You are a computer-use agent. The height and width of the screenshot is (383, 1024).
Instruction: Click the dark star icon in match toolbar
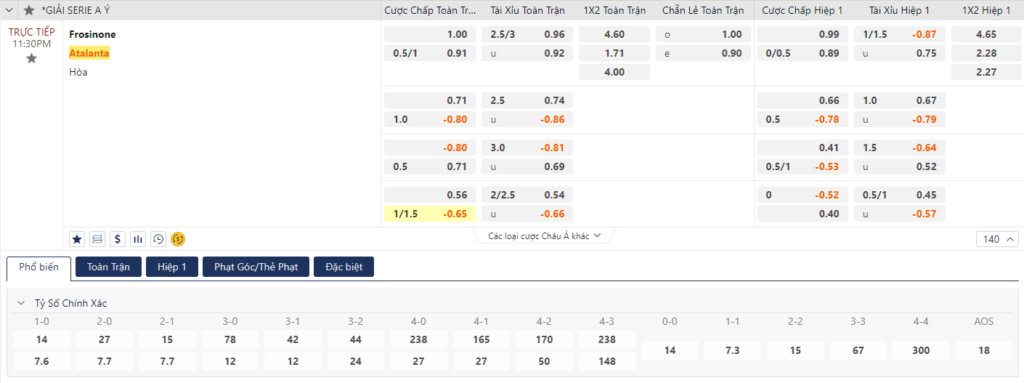click(77, 239)
